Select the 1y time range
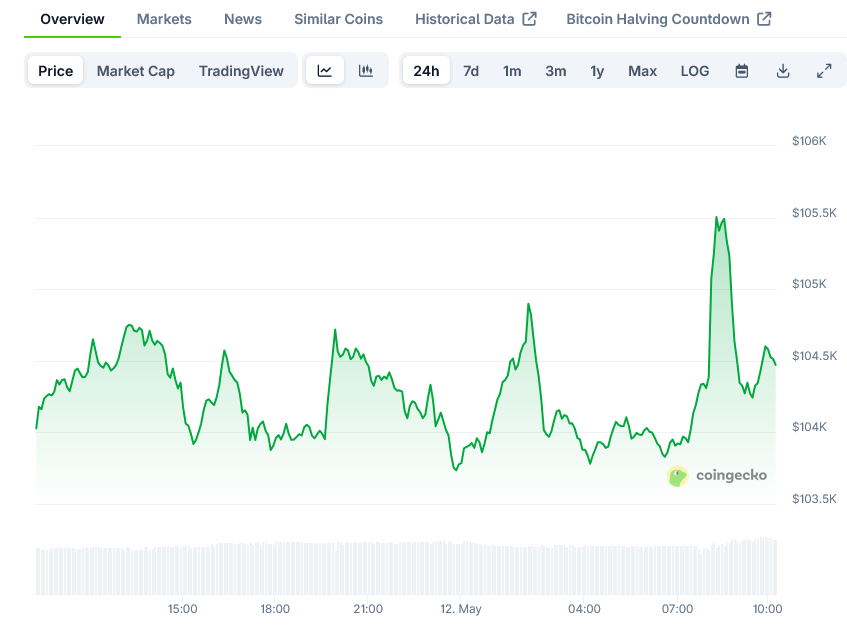The image size is (847, 629). click(x=597, y=70)
